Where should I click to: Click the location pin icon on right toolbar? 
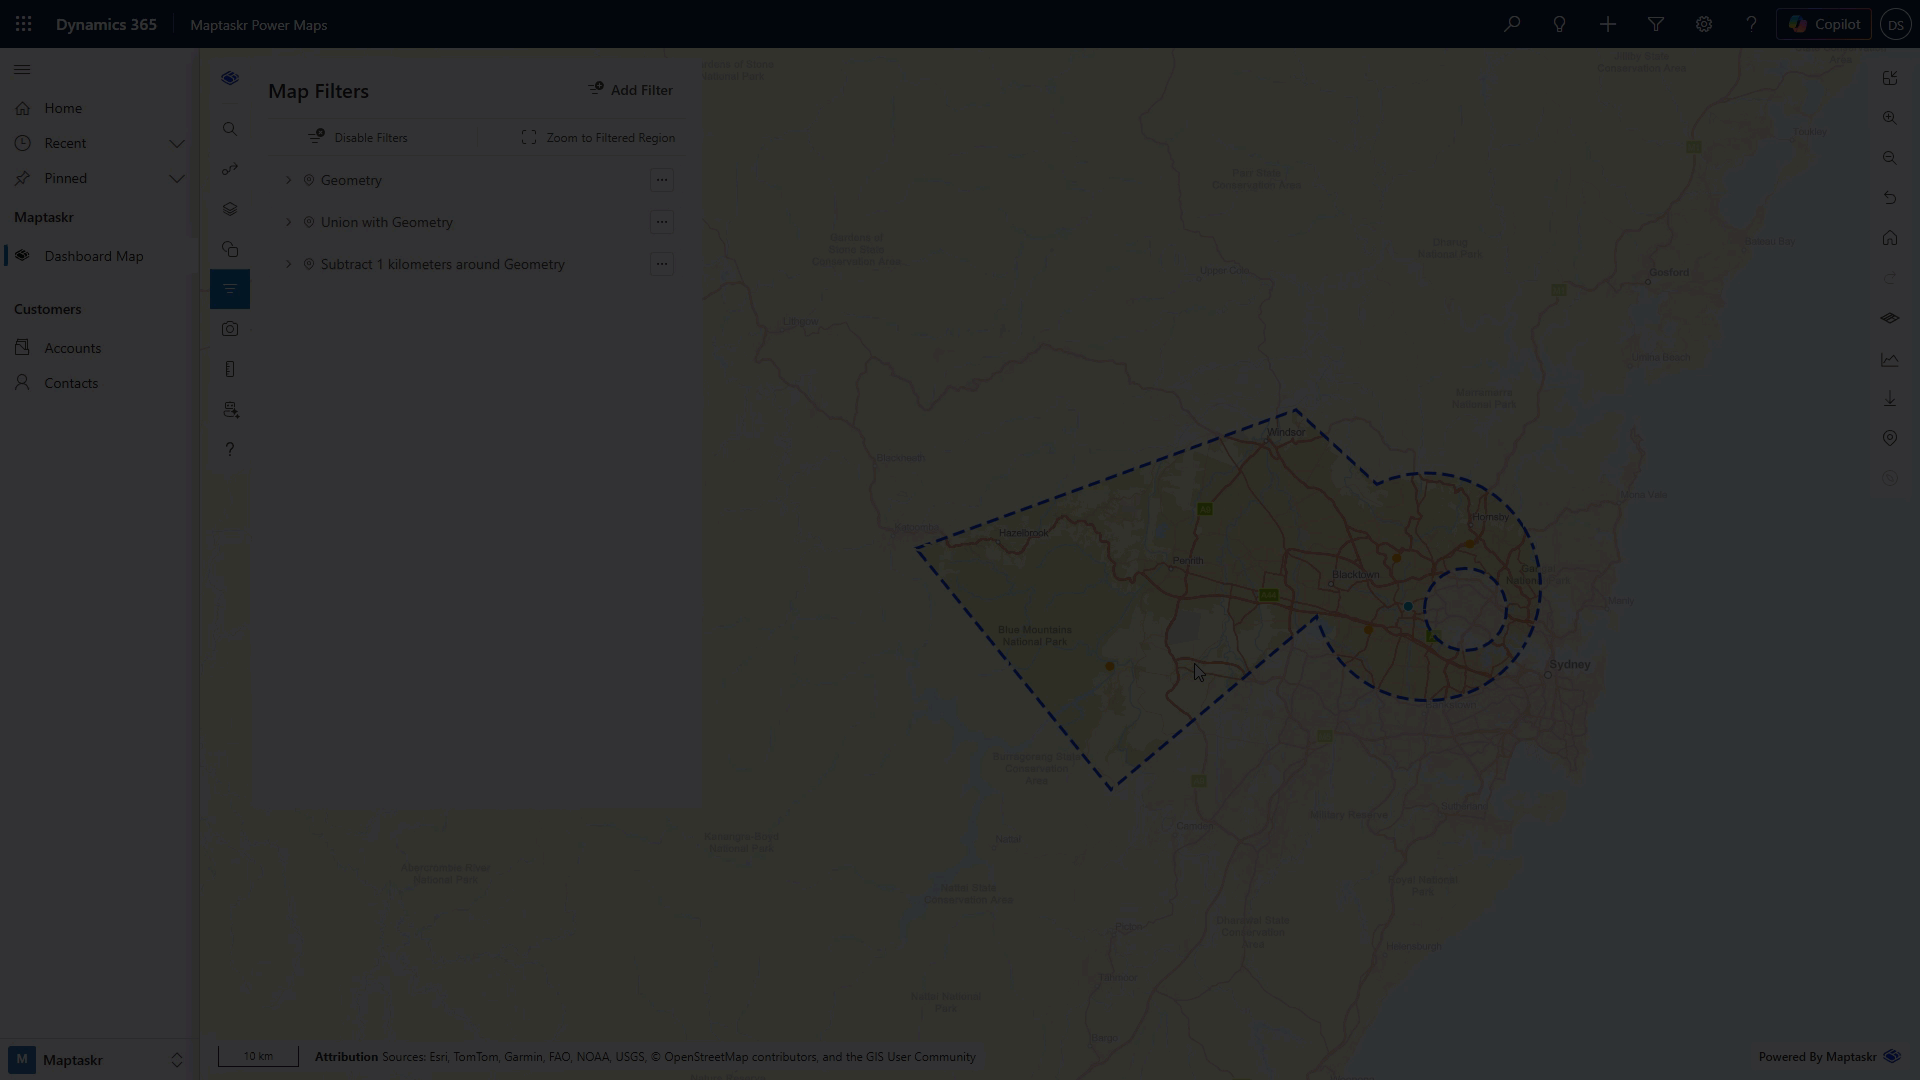[x=1889, y=438]
